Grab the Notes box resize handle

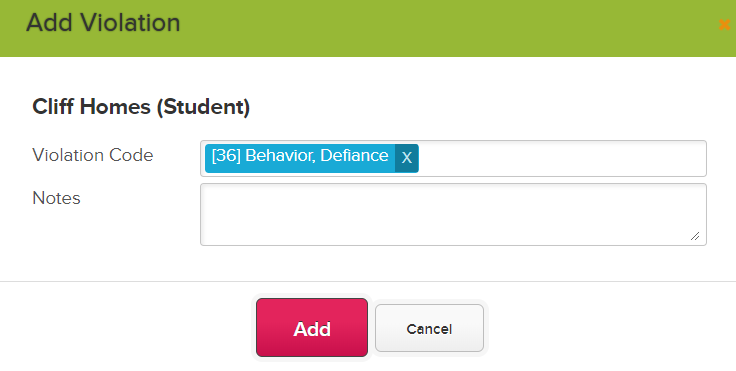click(x=695, y=236)
